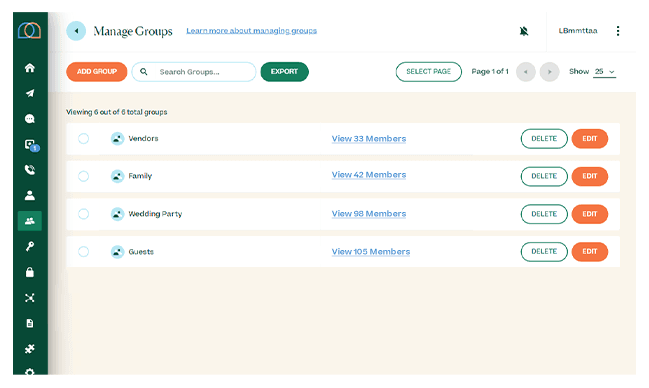
Task: Delete the Guests group
Action: 544,252
